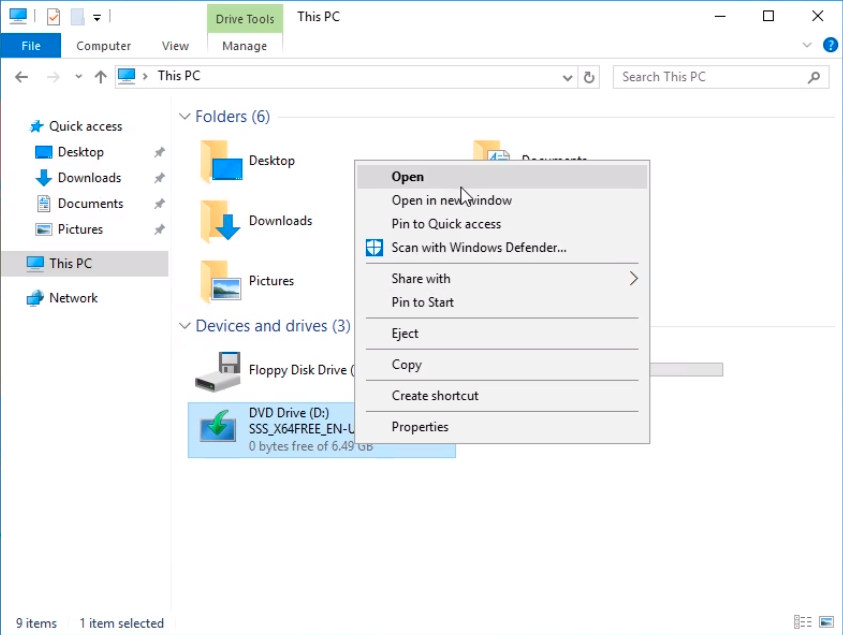Choose Open in new window
Image resolution: width=843 pixels, height=635 pixels.
click(x=502, y=201)
